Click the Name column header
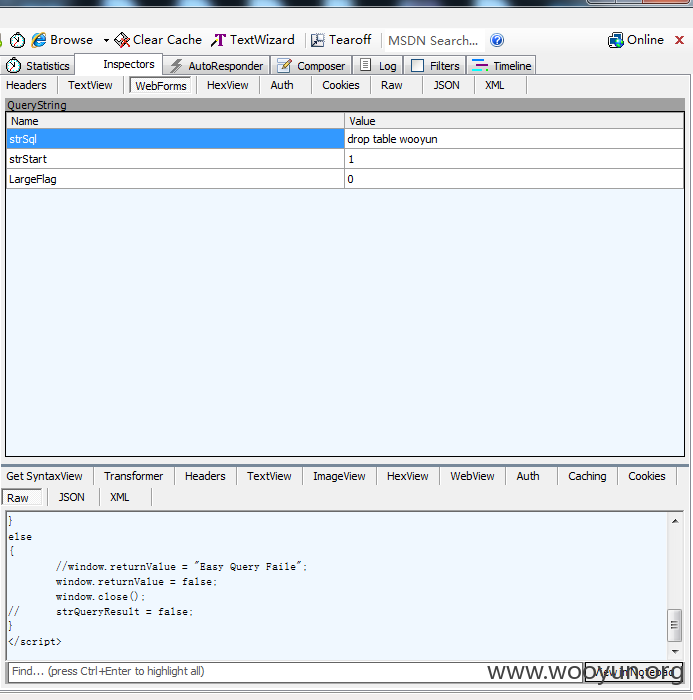Image resolution: width=693 pixels, height=700 pixels. coord(175,121)
